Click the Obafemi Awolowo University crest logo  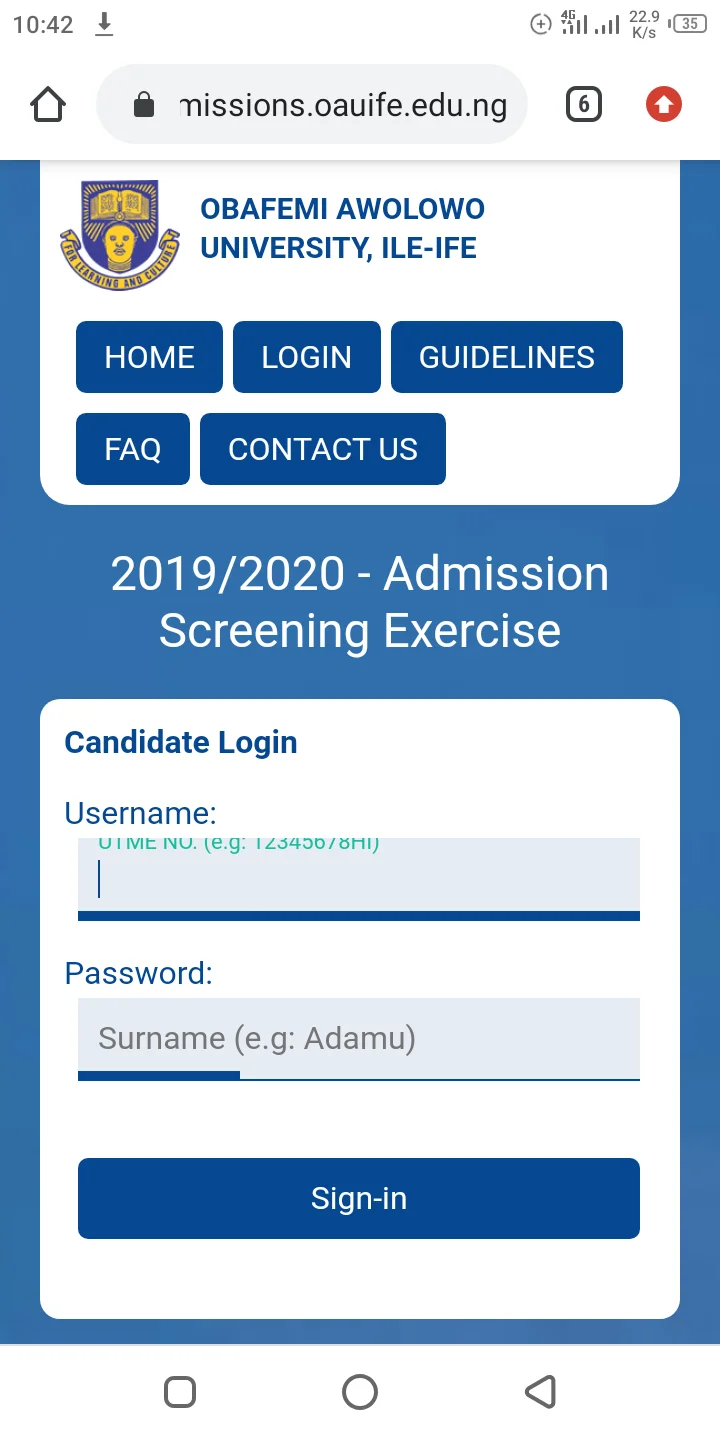[119, 235]
